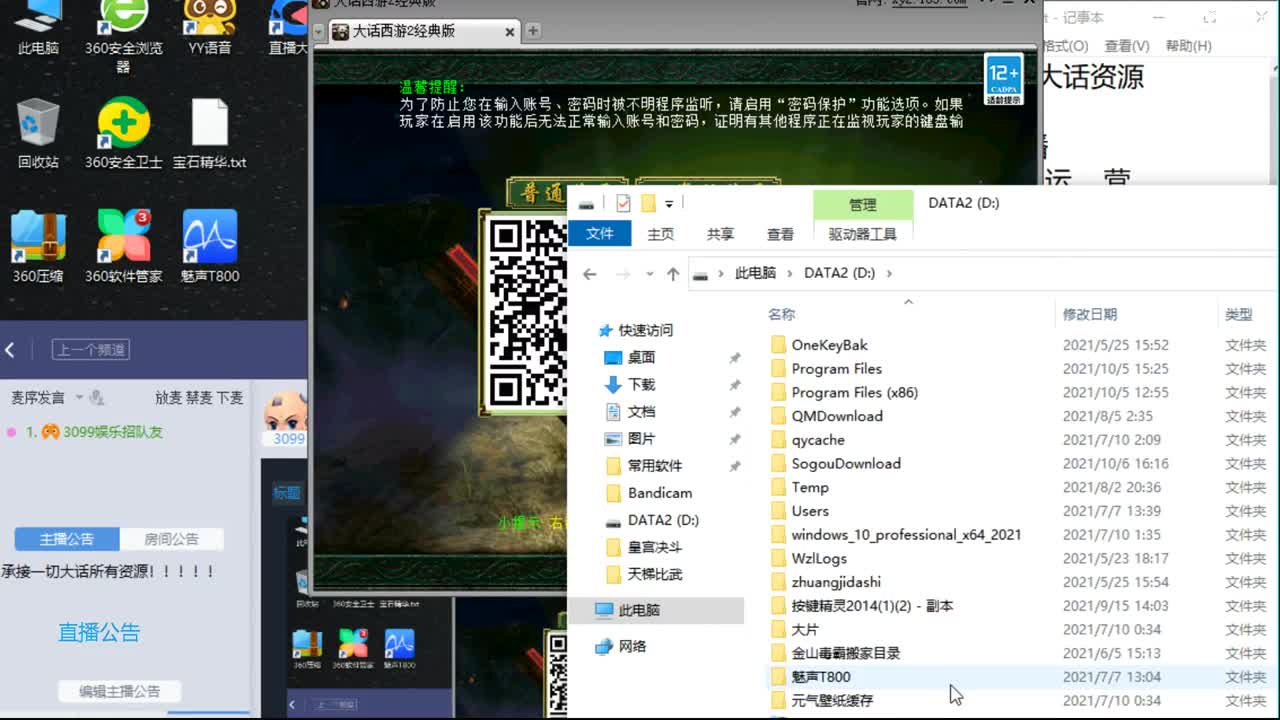The width and height of the screenshot is (1280, 720).
Task: Click properties checkmark icon in Explorer quick access toolbar
Action: (x=623, y=204)
